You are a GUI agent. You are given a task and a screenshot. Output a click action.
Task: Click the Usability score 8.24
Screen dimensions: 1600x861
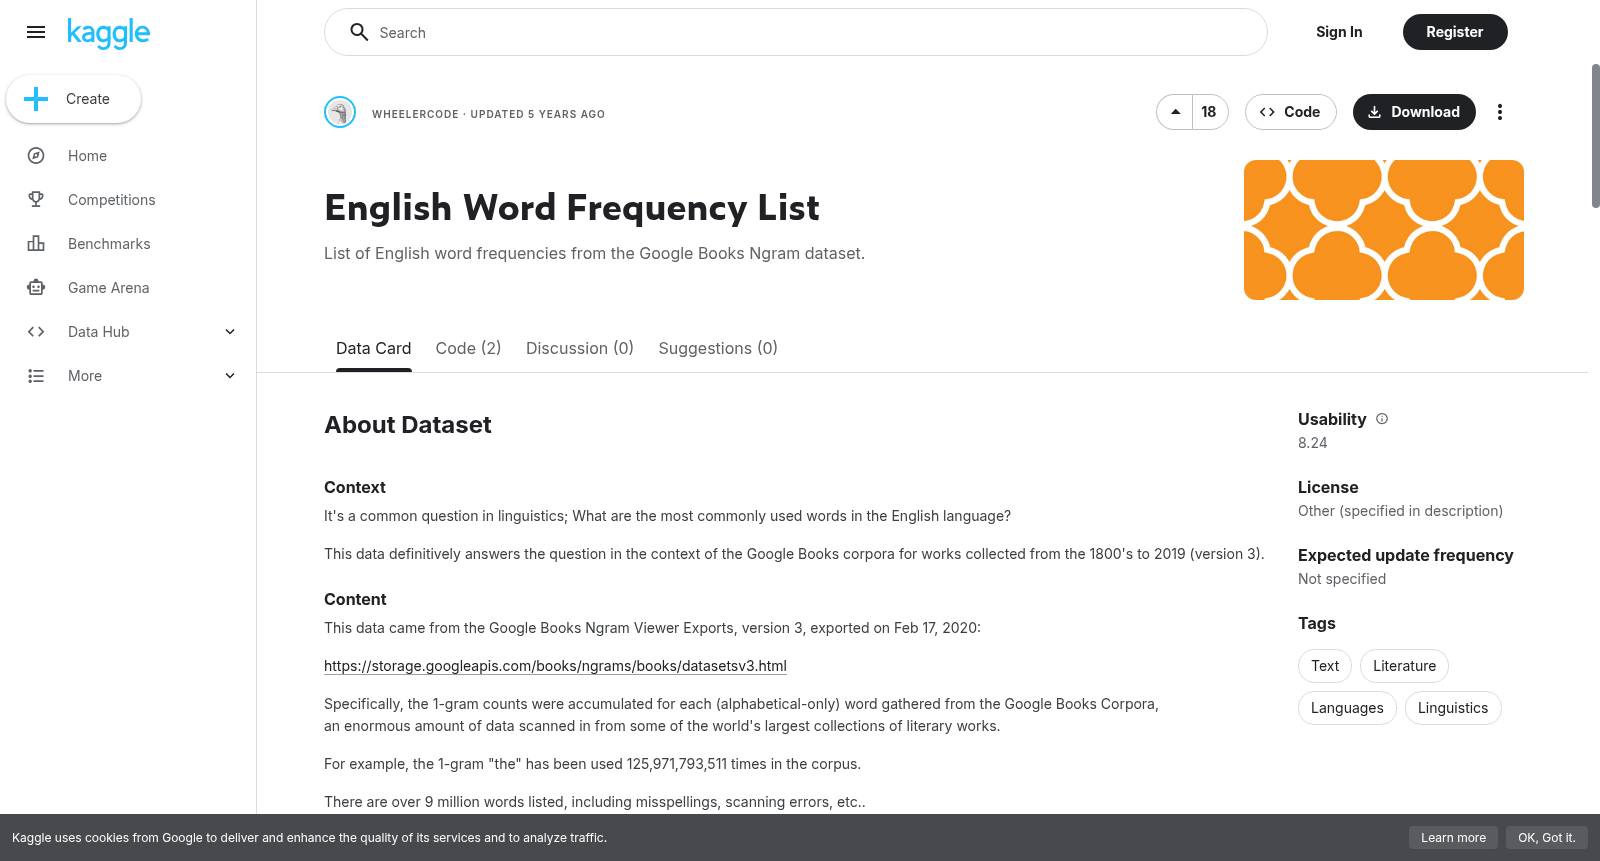point(1313,443)
